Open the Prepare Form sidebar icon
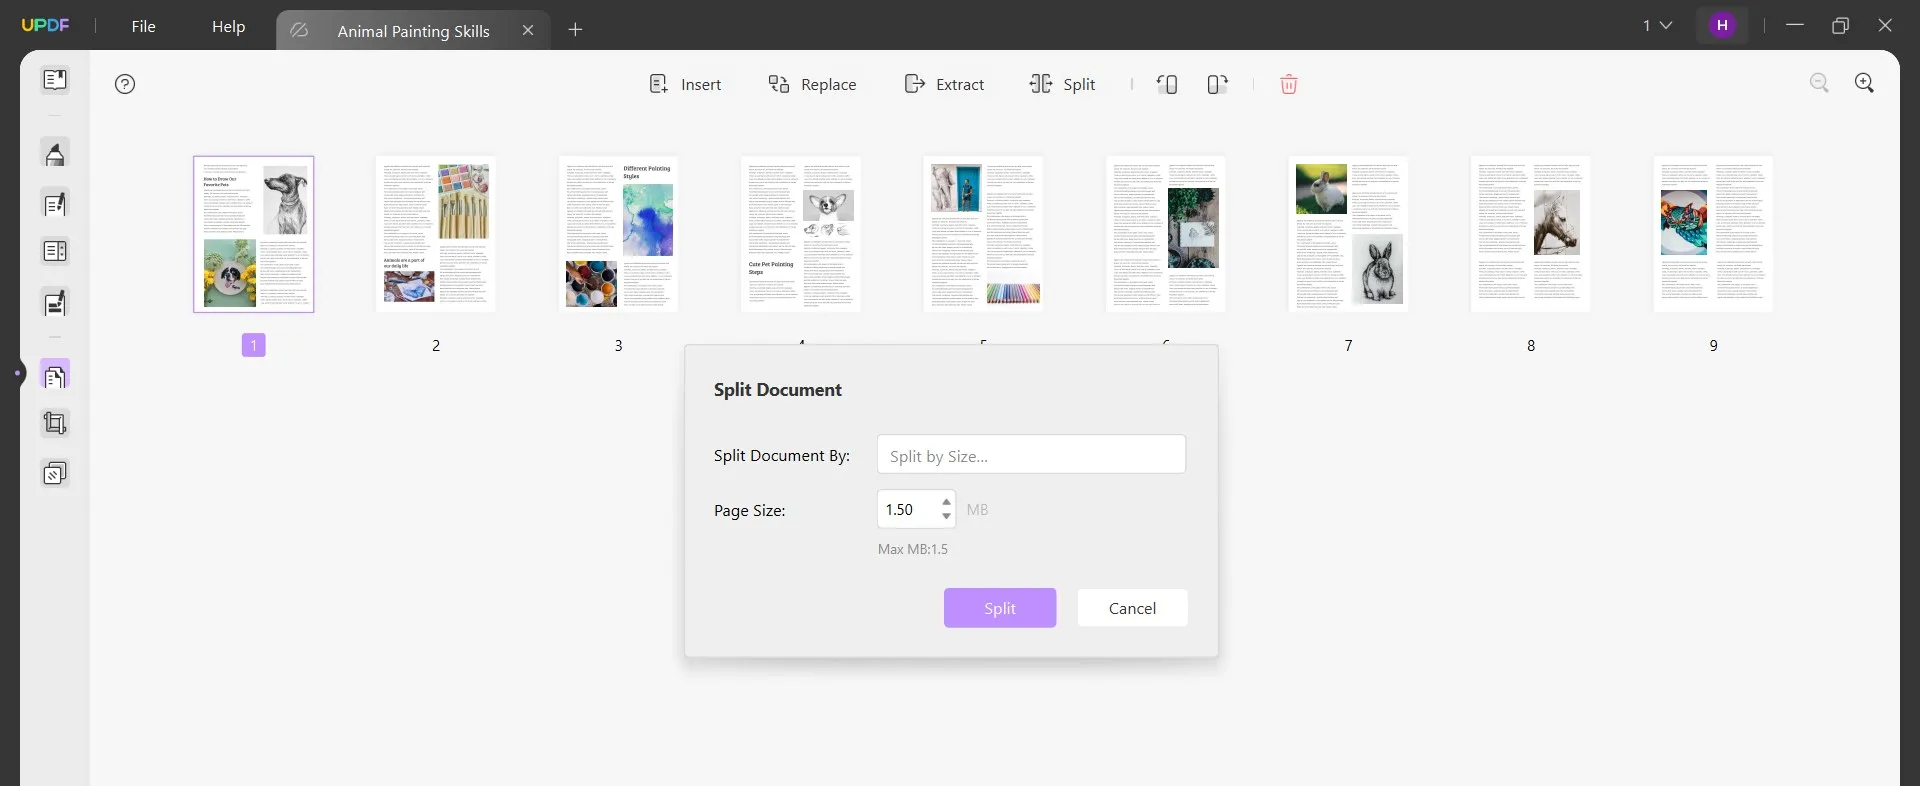The width and height of the screenshot is (1920, 786). pyautogui.click(x=55, y=252)
